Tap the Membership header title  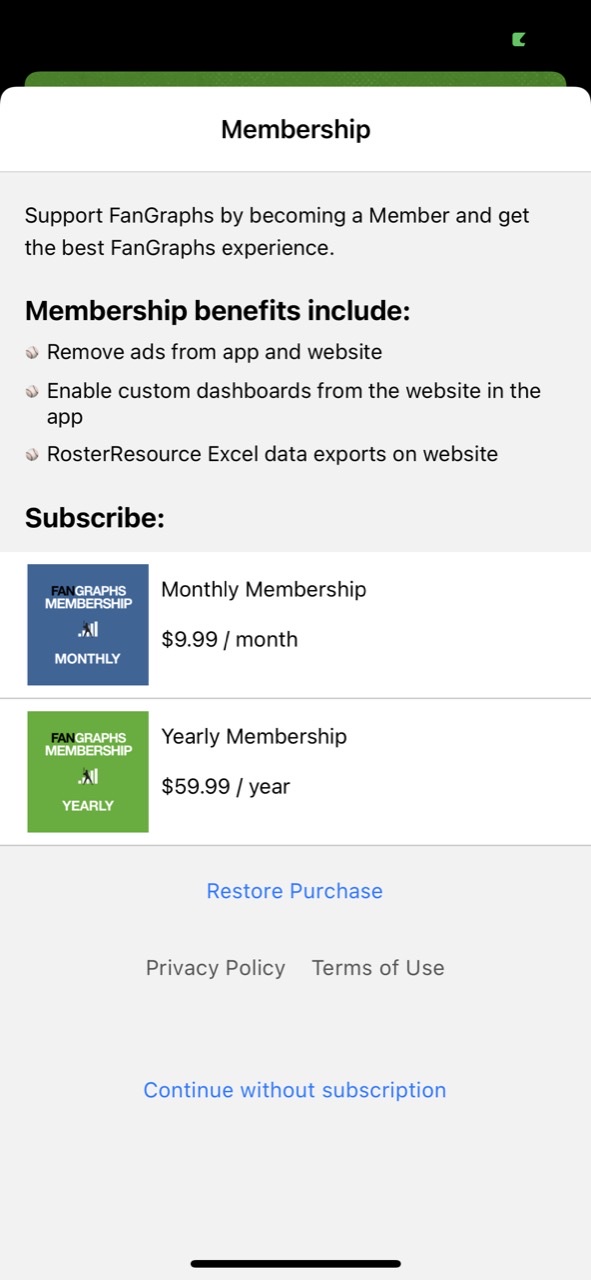click(296, 130)
